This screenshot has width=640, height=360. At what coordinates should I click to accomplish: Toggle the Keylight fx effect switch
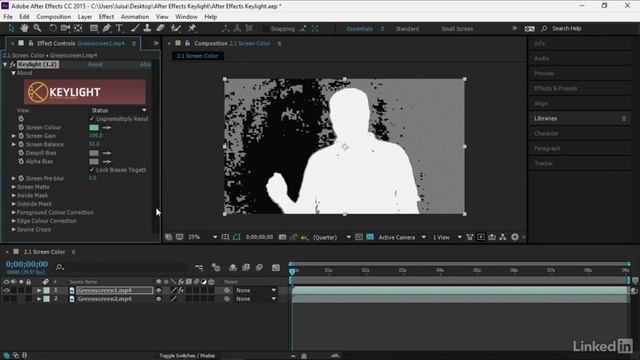[13, 64]
